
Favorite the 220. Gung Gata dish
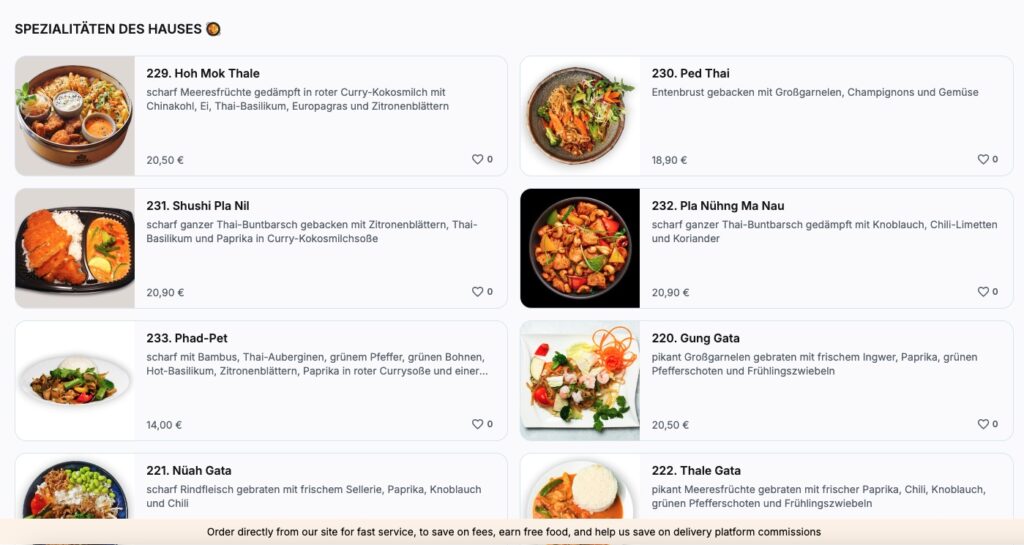tap(983, 424)
